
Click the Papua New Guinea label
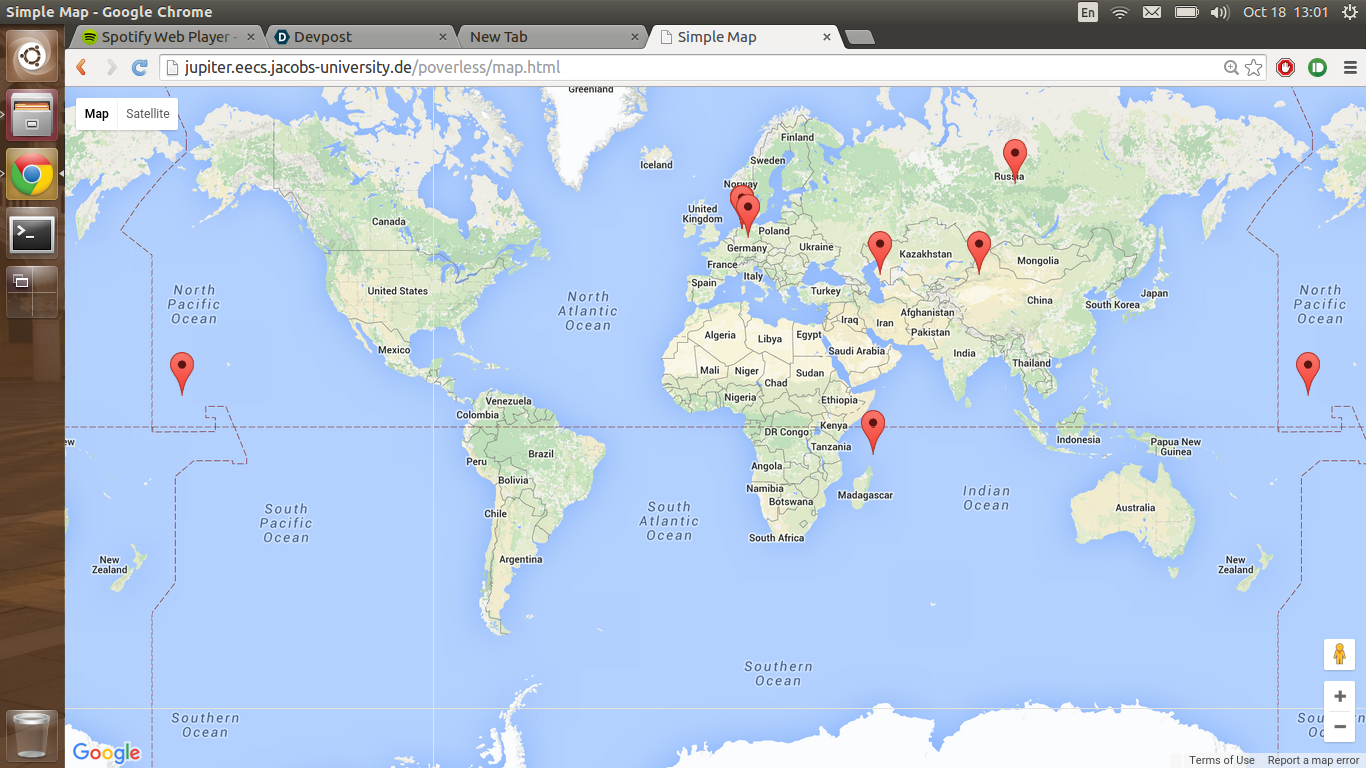pos(1176,447)
